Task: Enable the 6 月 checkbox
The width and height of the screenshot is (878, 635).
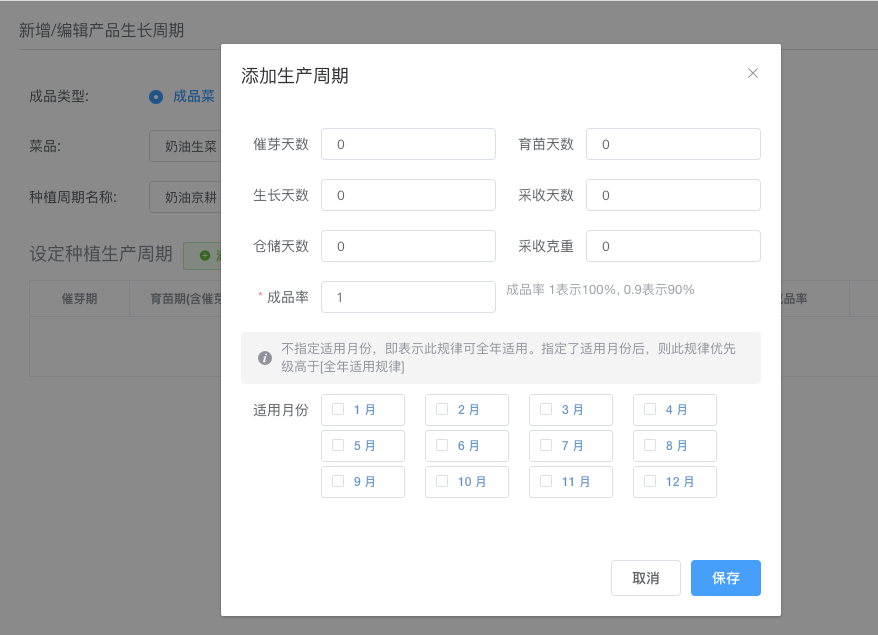Action: (442, 445)
